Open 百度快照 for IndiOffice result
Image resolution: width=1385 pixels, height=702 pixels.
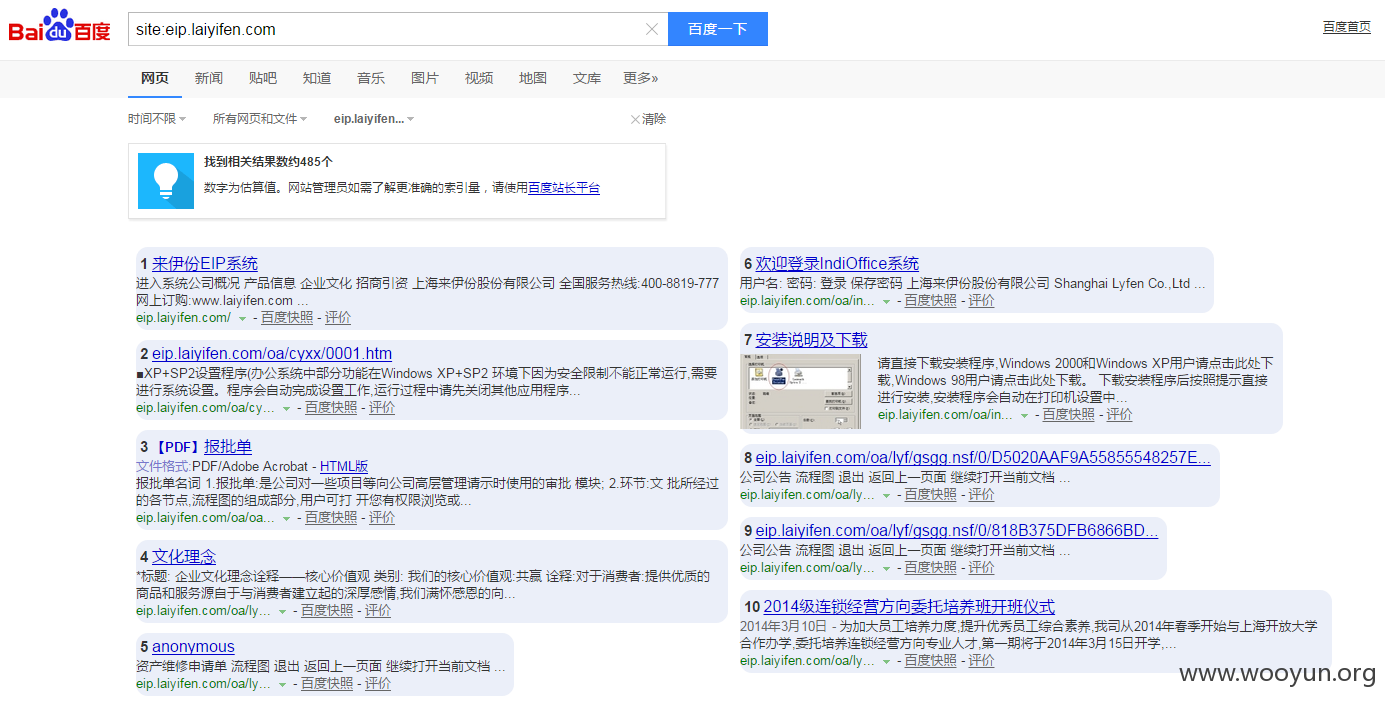931,301
